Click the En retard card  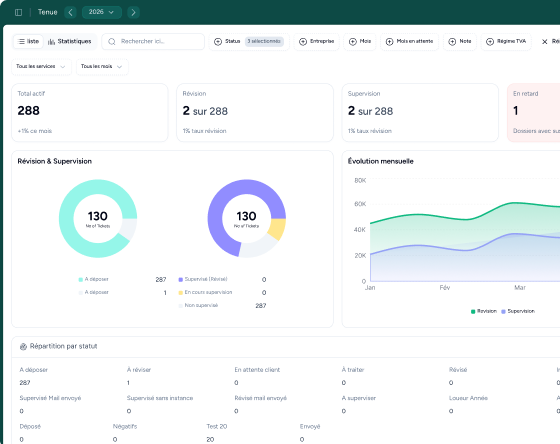(x=534, y=113)
